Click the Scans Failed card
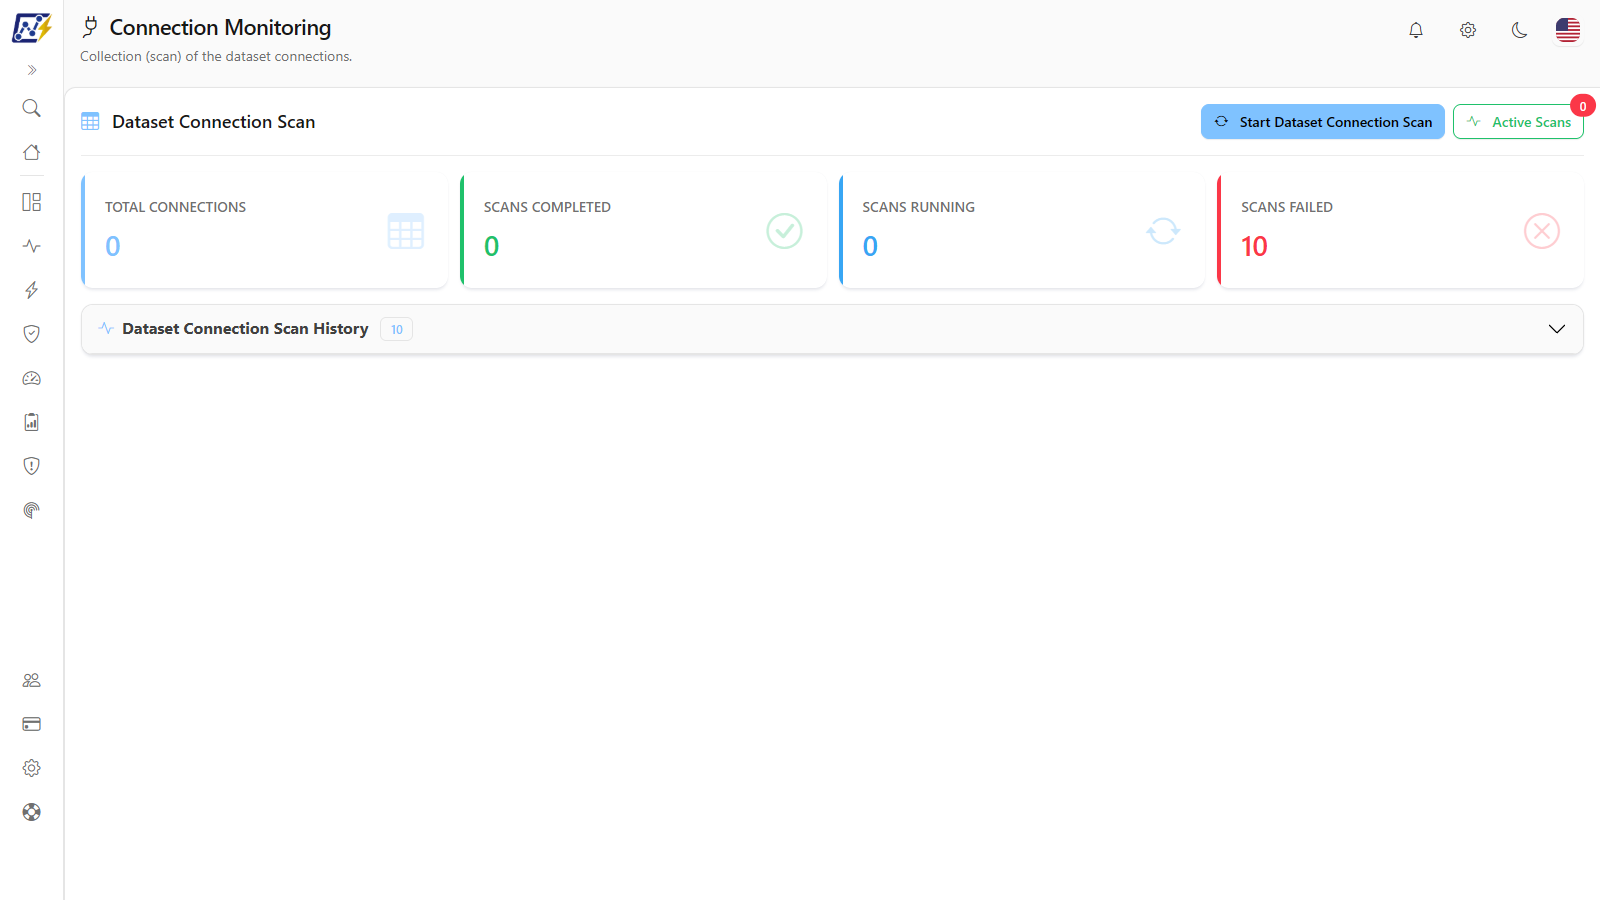The width and height of the screenshot is (1600, 900). pos(1400,231)
